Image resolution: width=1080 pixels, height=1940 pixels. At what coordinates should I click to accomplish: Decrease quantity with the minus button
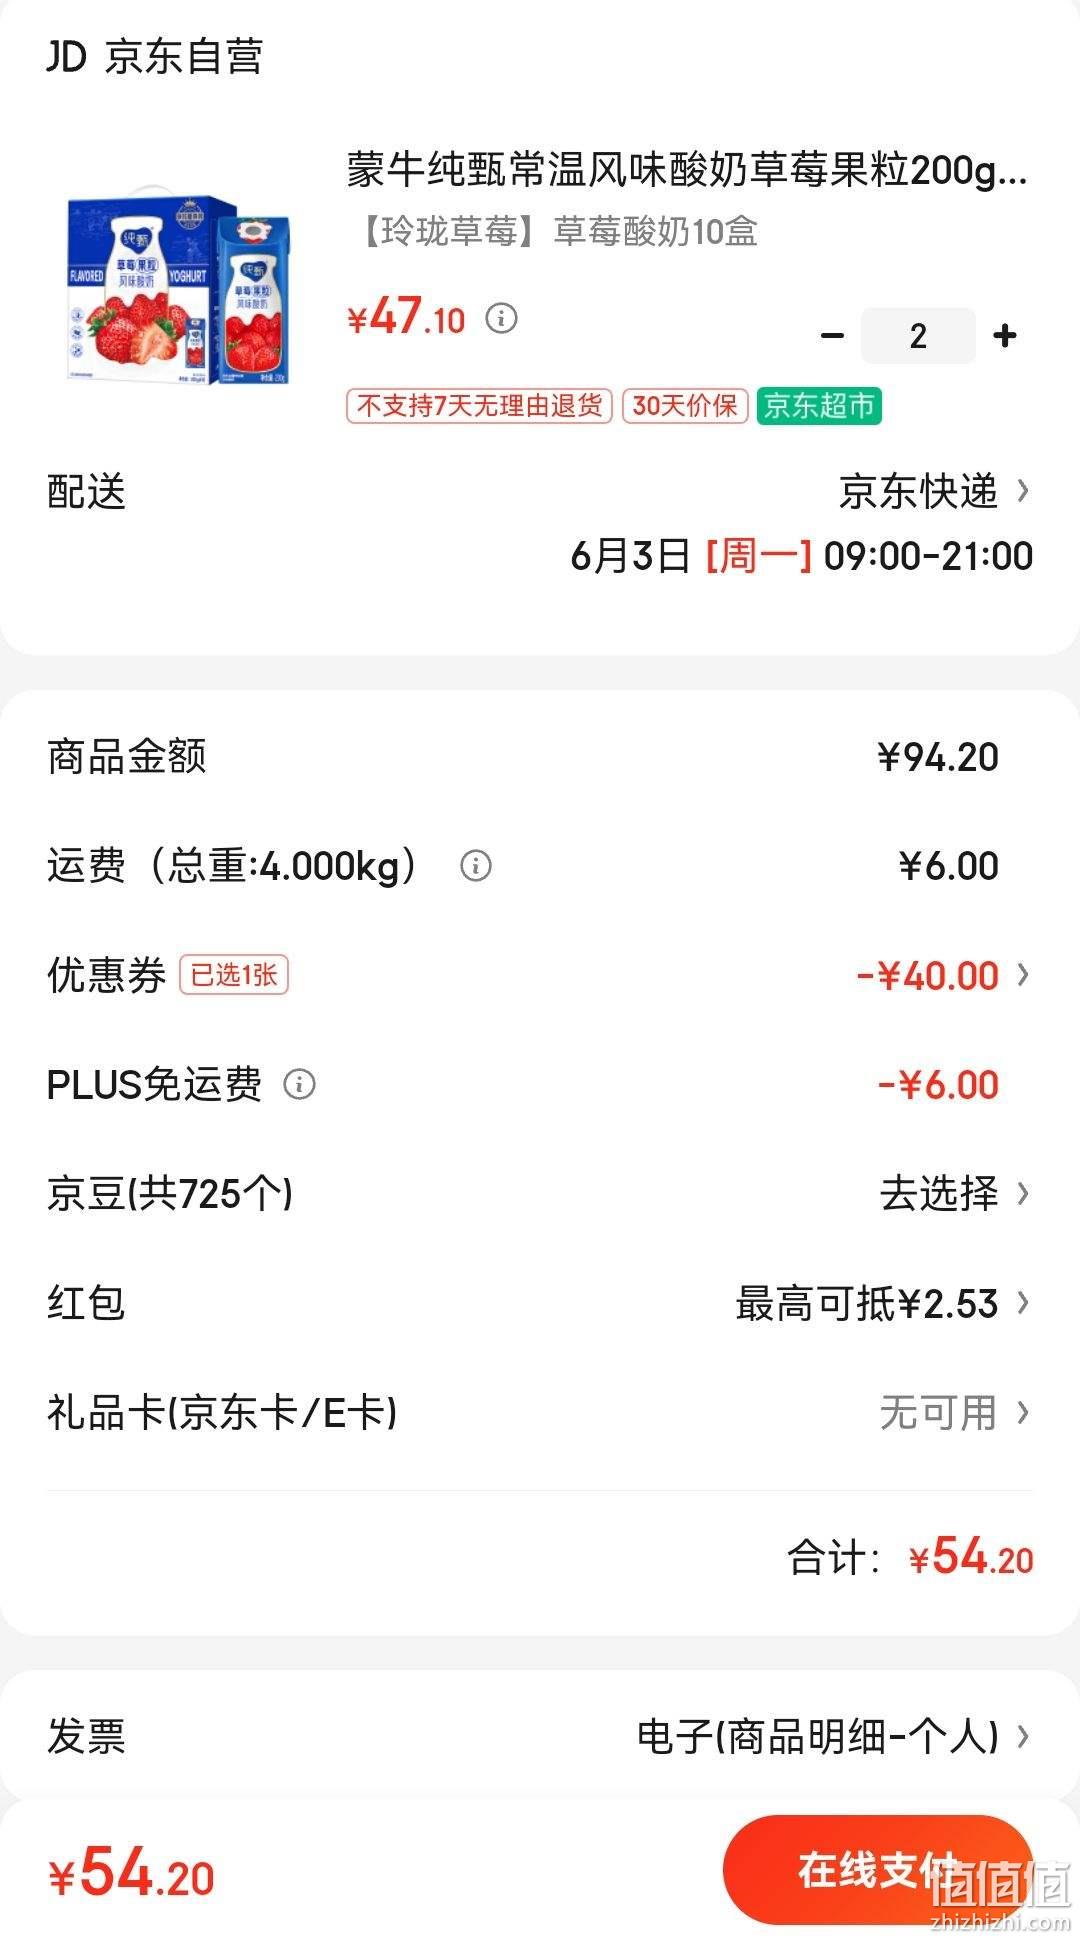pos(832,336)
